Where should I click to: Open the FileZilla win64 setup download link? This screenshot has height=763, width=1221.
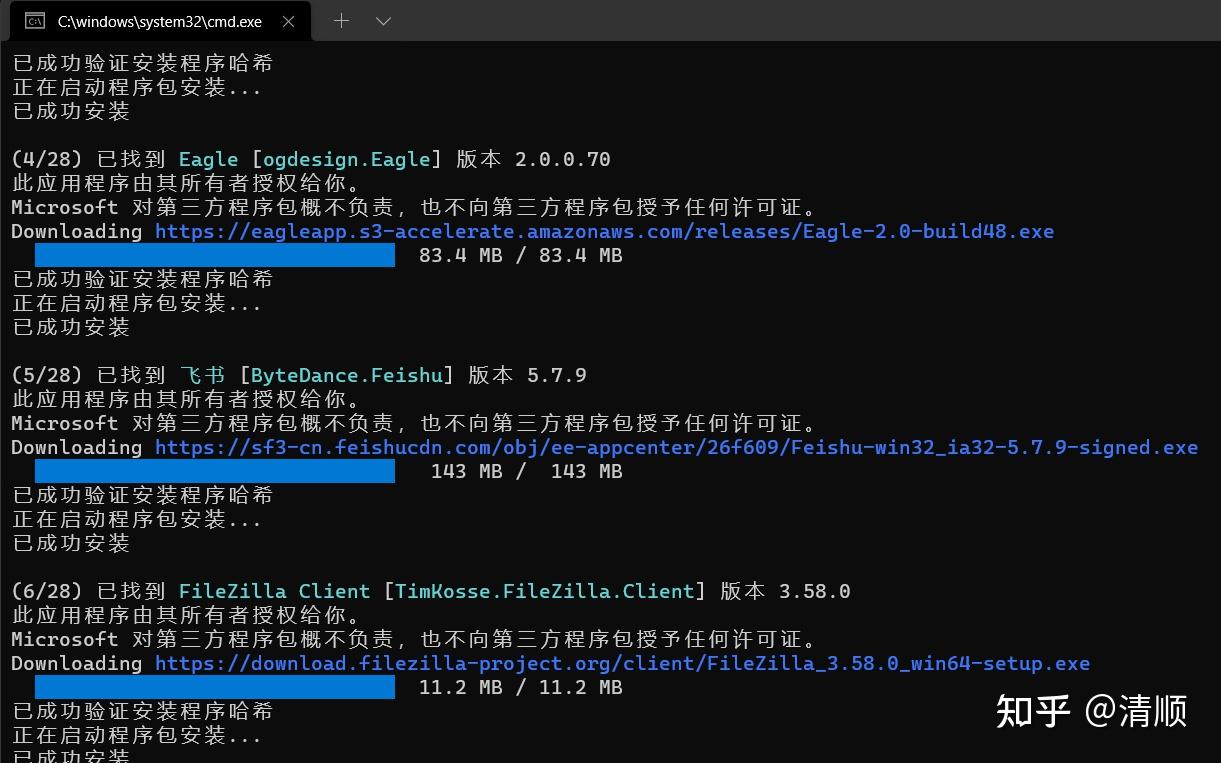point(622,663)
